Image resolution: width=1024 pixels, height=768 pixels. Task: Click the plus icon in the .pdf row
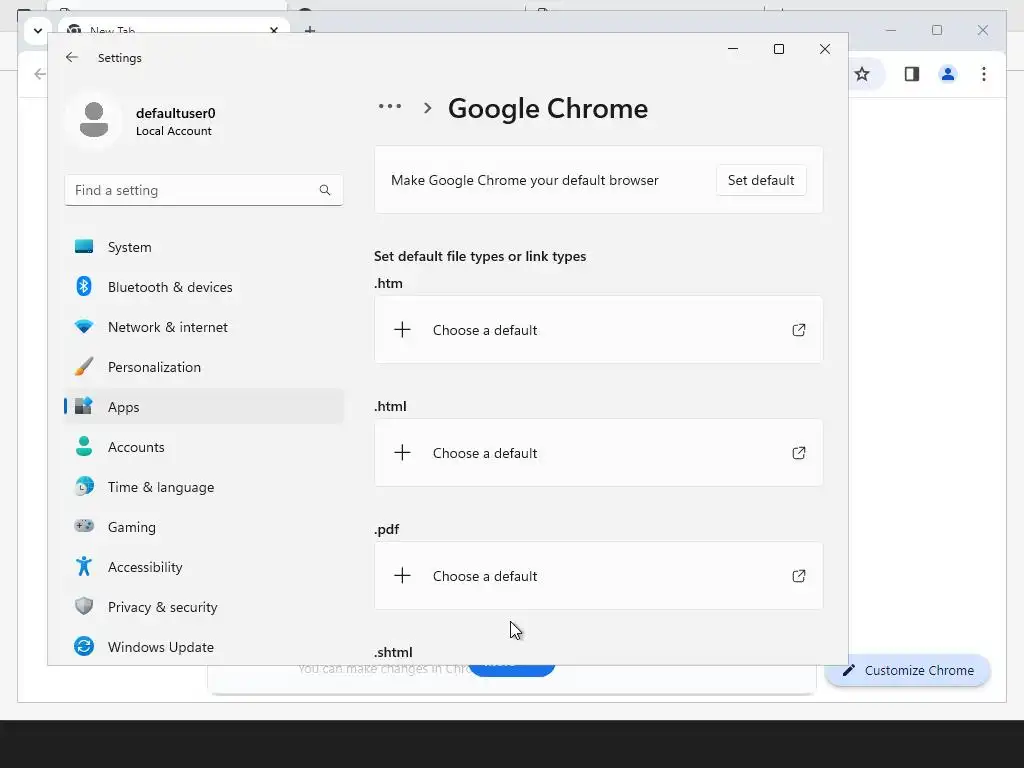coord(402,575)
